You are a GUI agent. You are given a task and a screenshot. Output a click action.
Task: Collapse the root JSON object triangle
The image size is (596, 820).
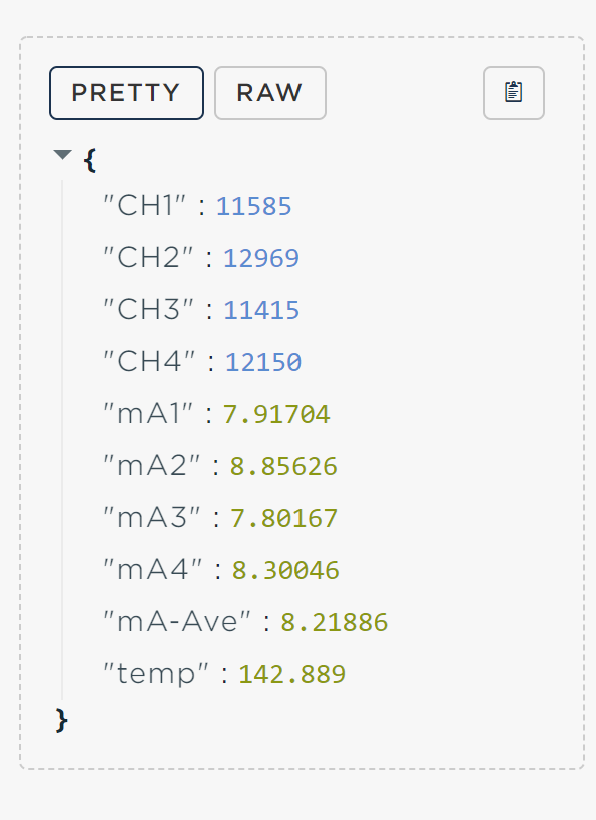click(63, 155)
